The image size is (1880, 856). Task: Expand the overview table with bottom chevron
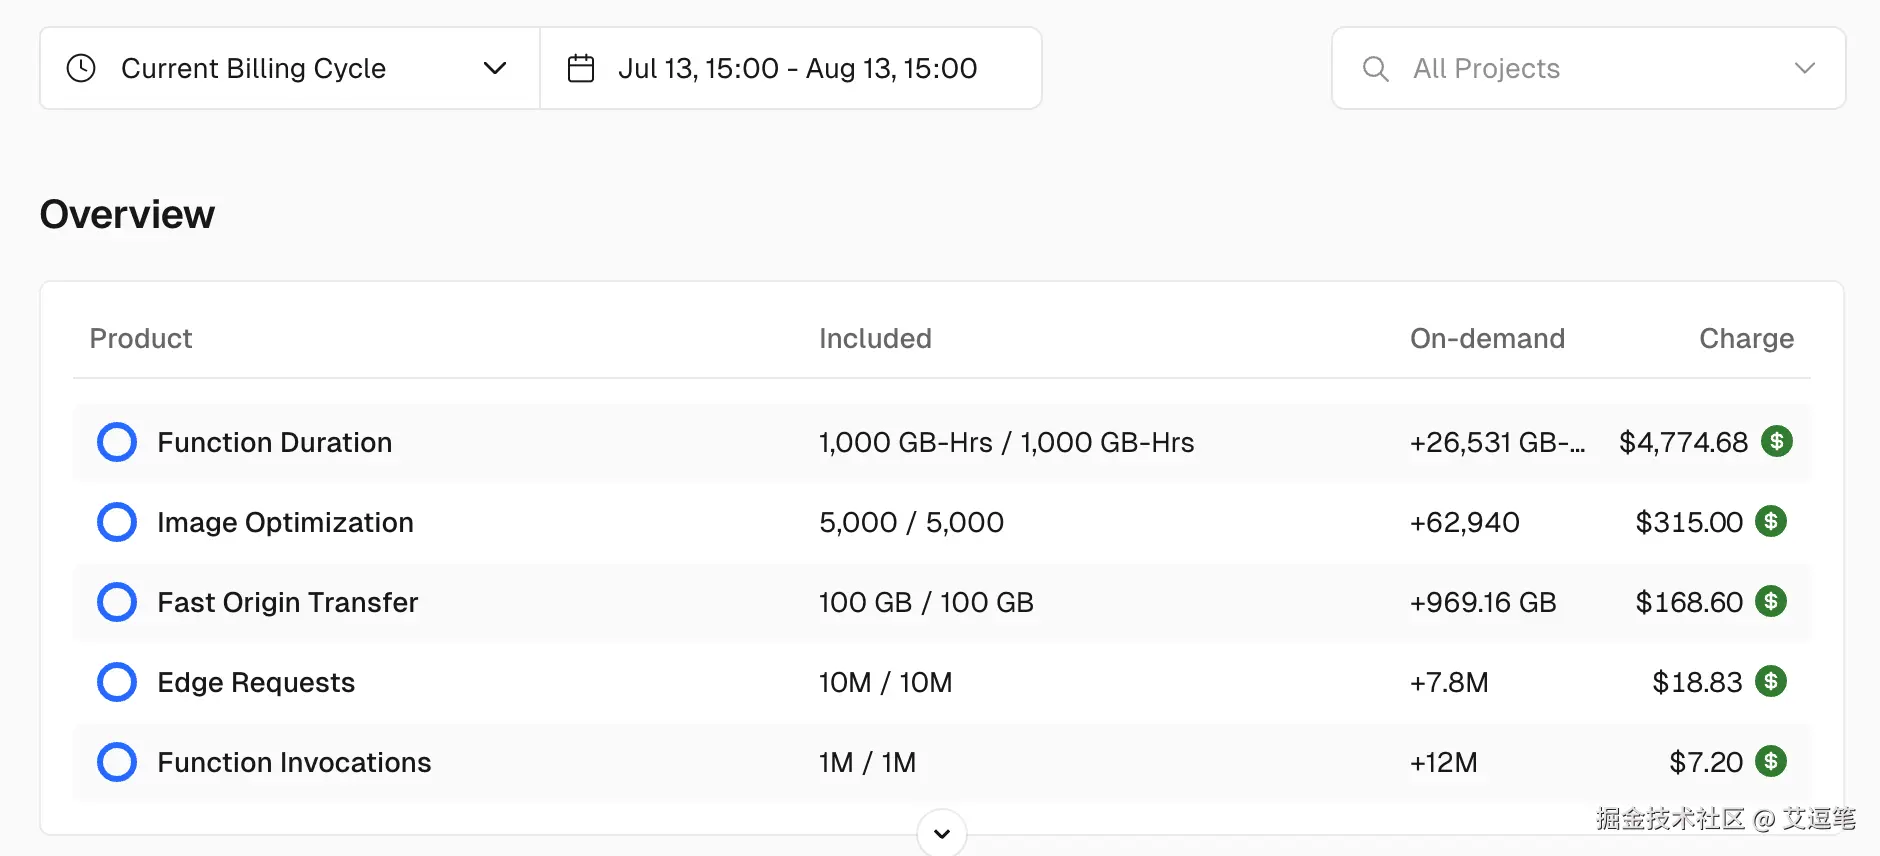[x=942, y=833]
